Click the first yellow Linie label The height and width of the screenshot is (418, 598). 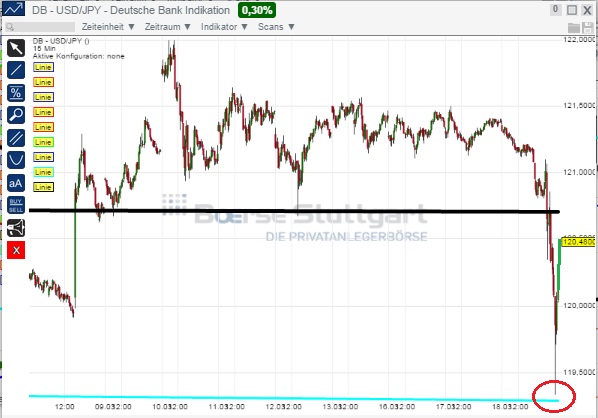pos(43,68)
